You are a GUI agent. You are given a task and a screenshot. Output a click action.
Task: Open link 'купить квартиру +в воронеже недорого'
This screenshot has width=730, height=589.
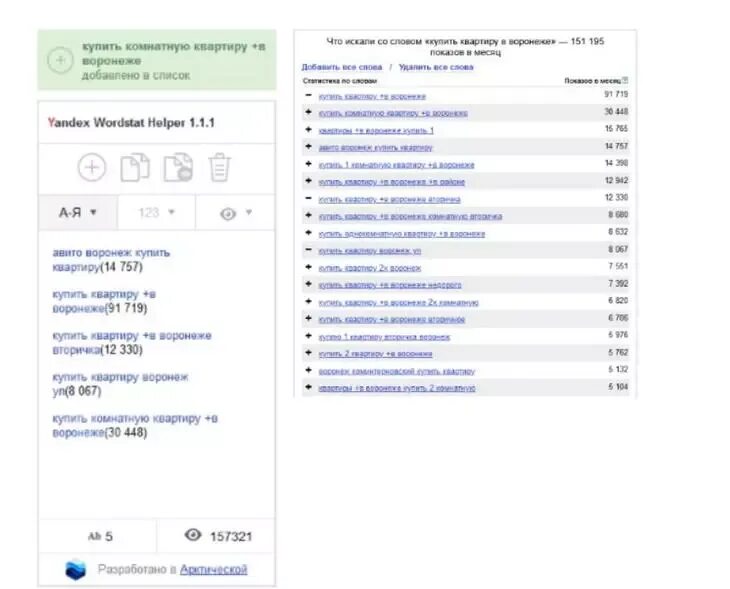tap(390, 285)
